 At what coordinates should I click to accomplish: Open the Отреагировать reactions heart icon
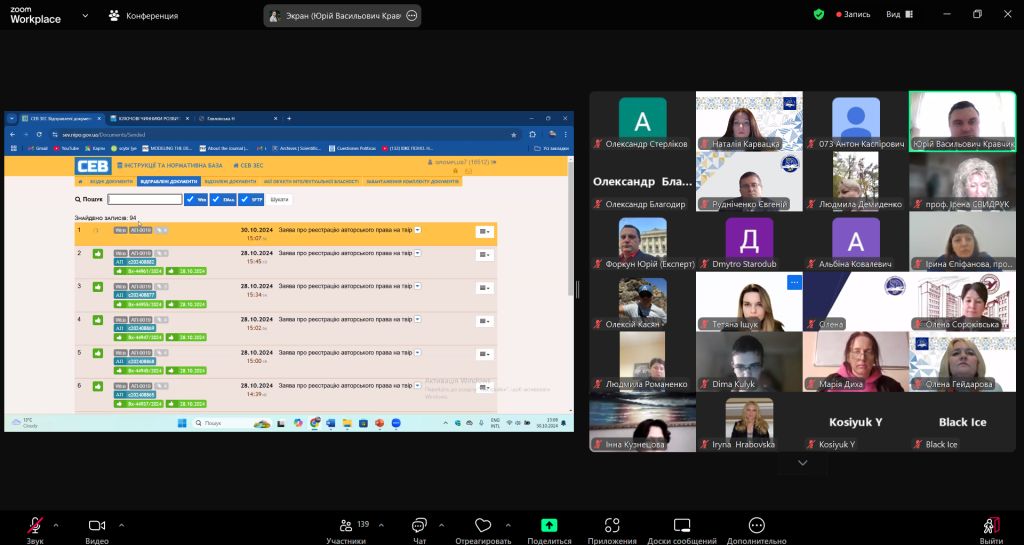(483, 525)
